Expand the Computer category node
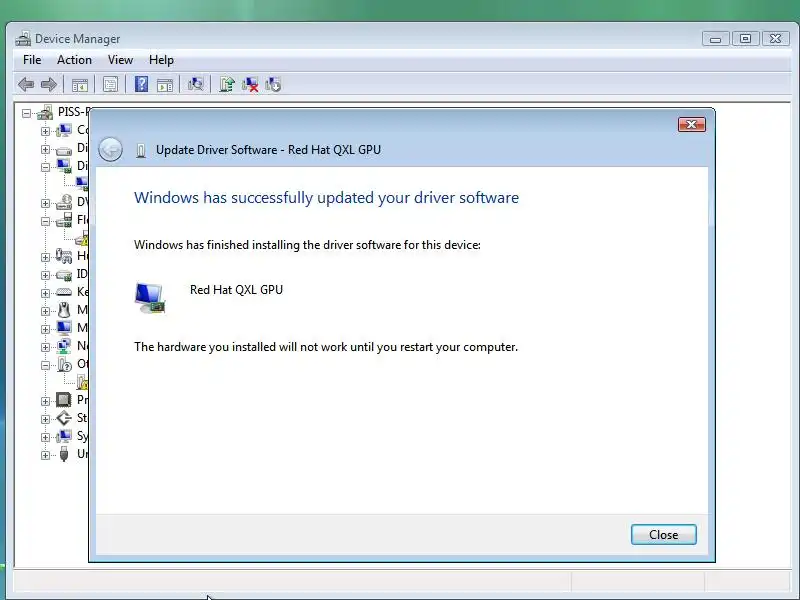This screenshot has width=800, height=600. (45, 131)
